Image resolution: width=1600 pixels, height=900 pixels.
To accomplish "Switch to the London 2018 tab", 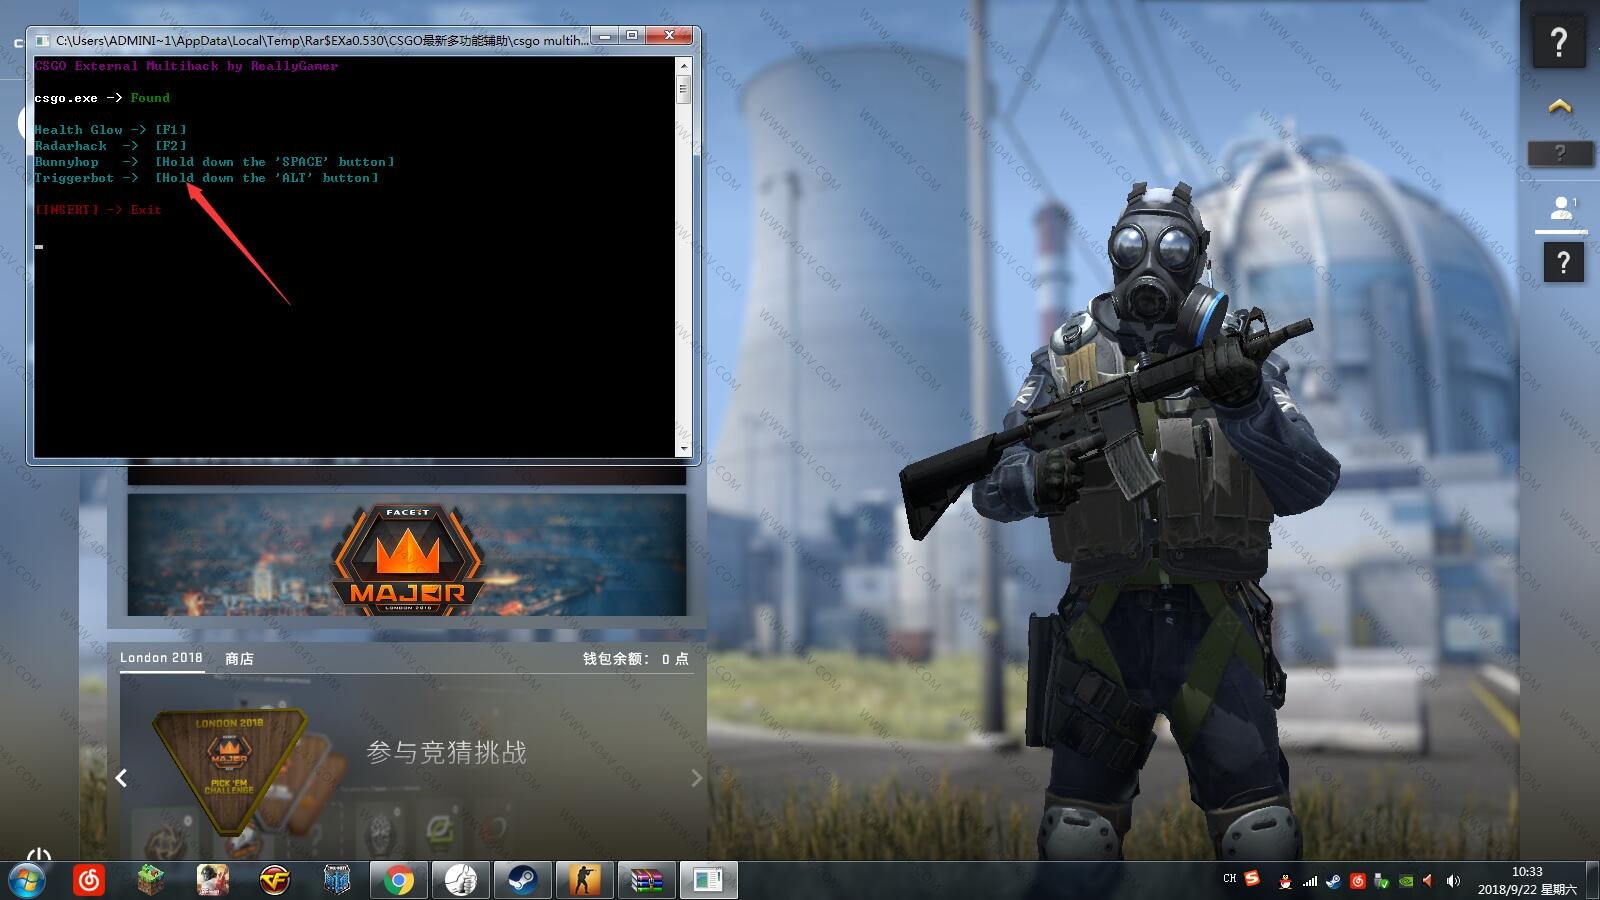I will click(161, 658).
